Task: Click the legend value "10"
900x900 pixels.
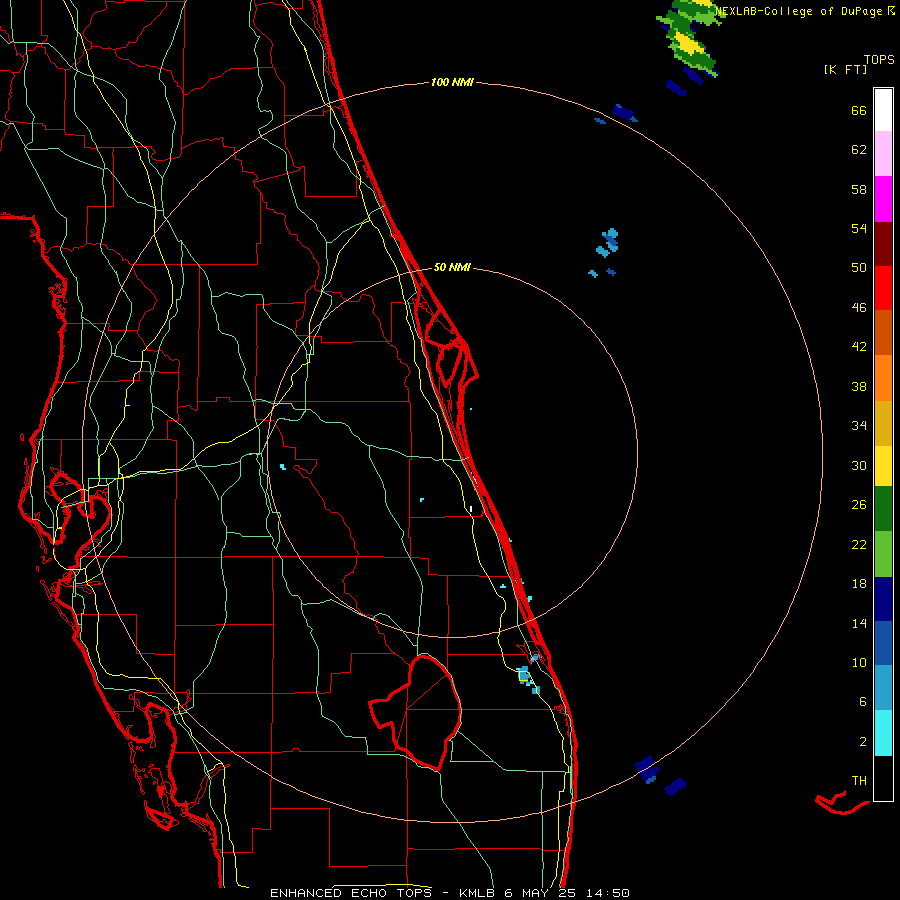Action: [859, 662]
